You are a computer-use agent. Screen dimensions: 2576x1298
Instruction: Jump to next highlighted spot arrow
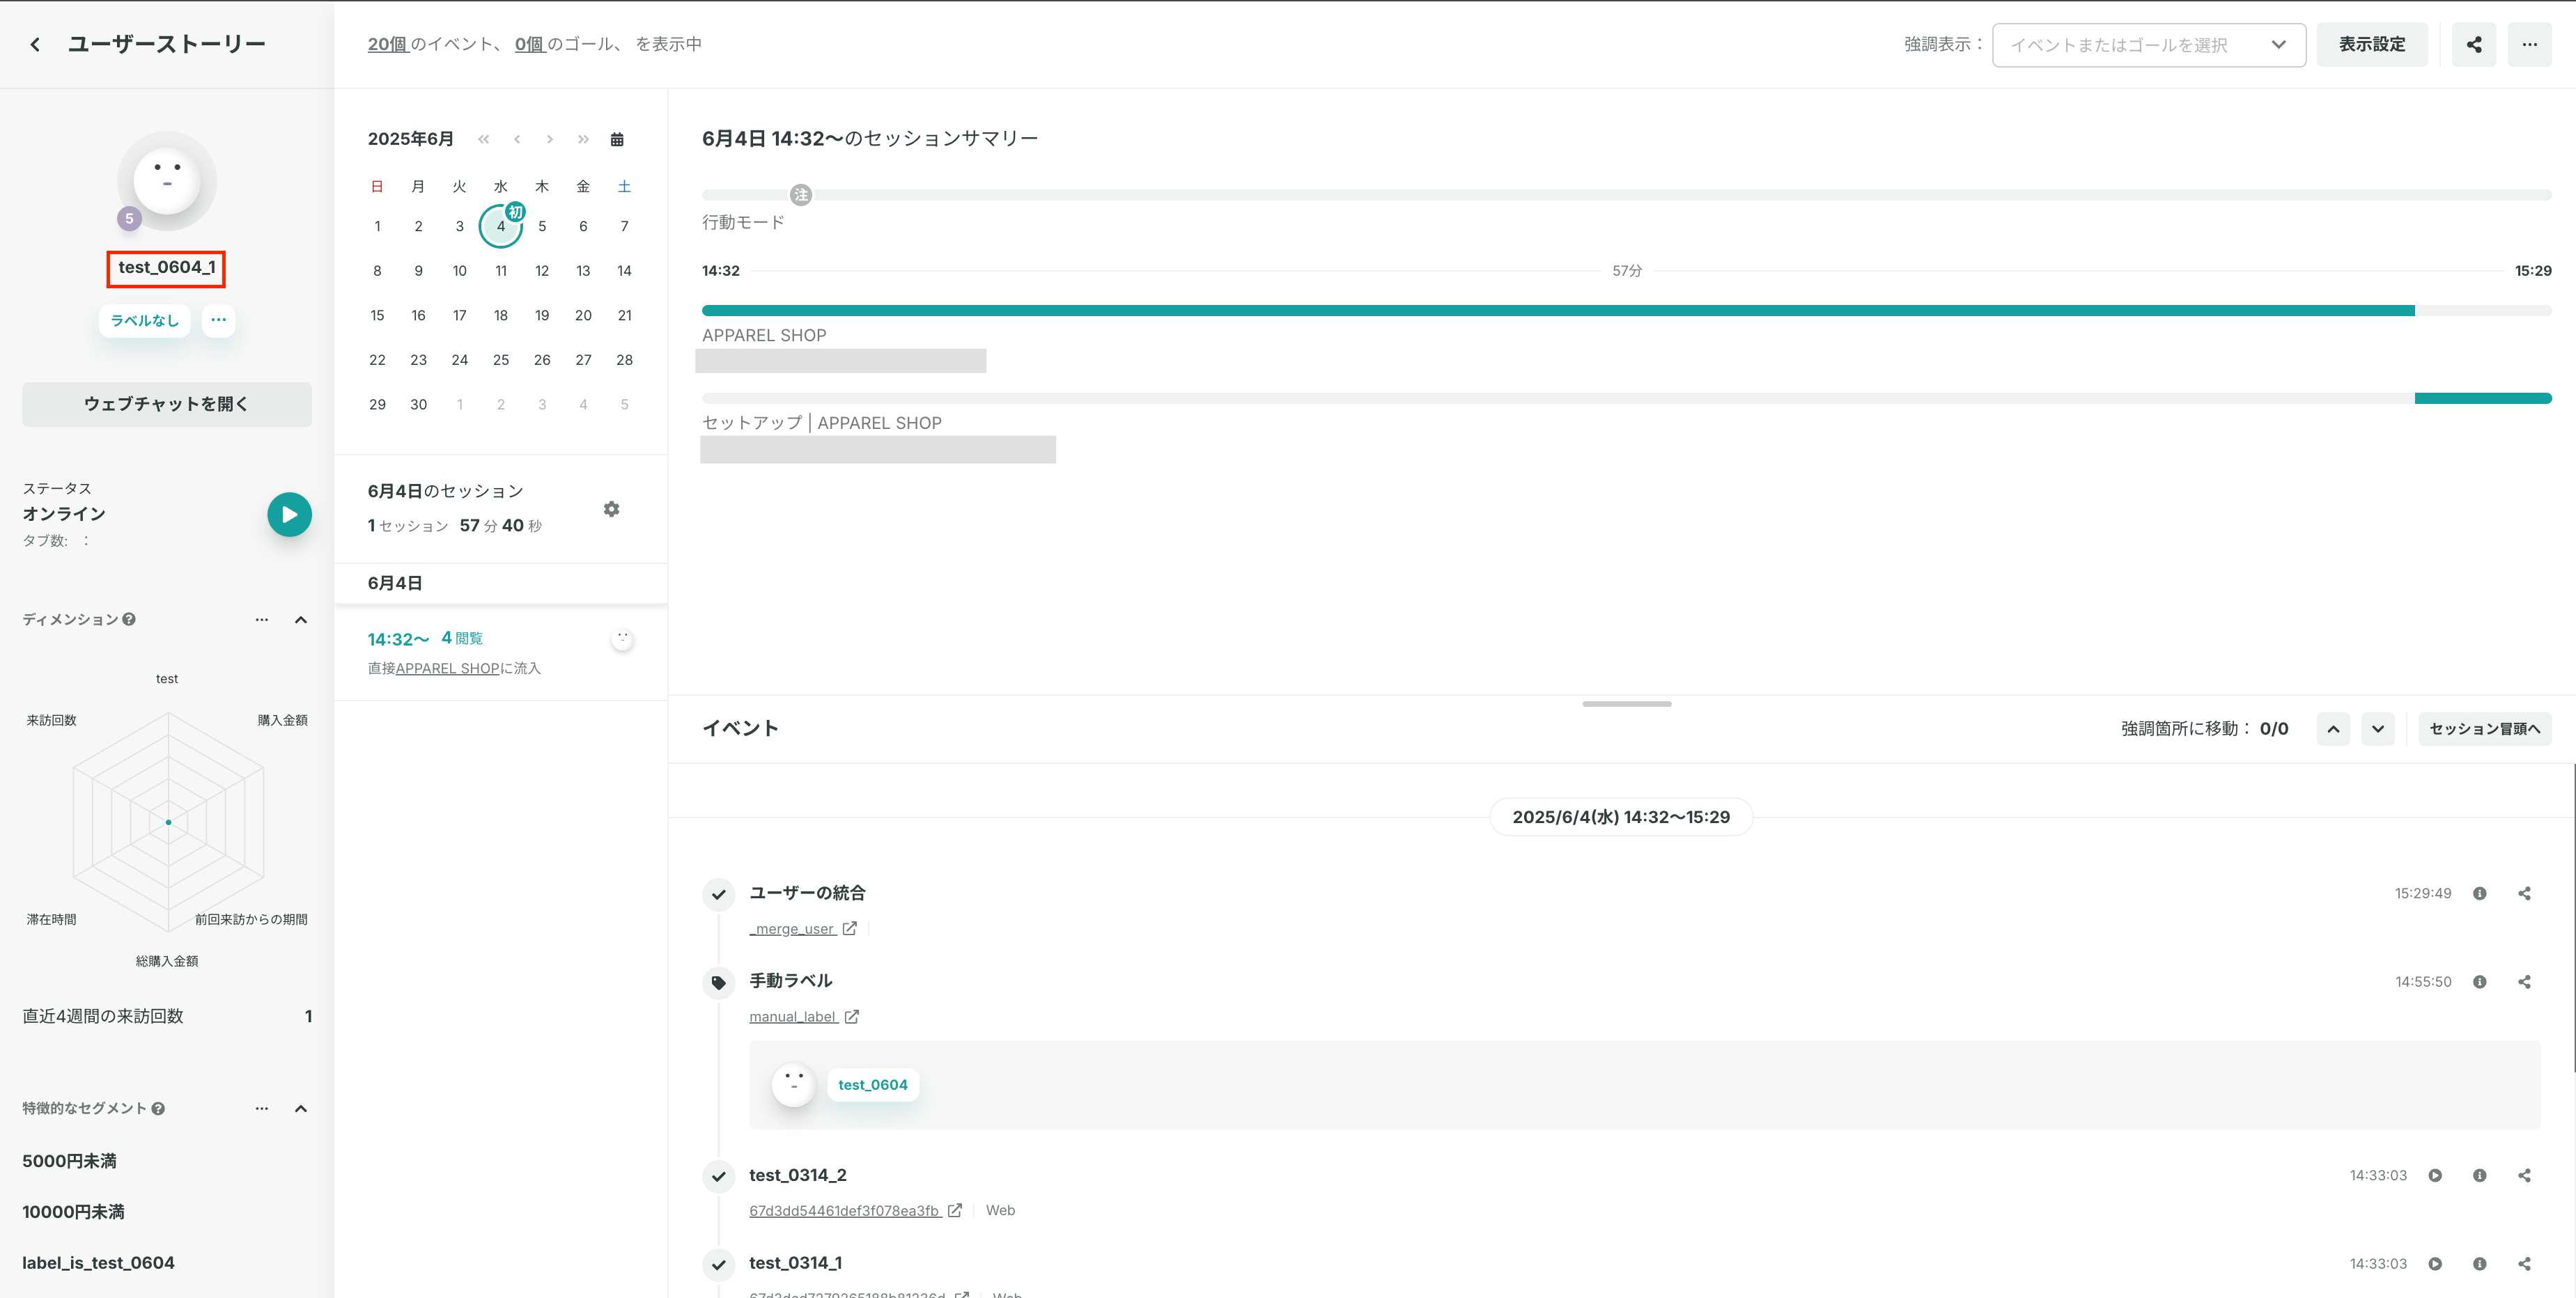(2378, 729)
